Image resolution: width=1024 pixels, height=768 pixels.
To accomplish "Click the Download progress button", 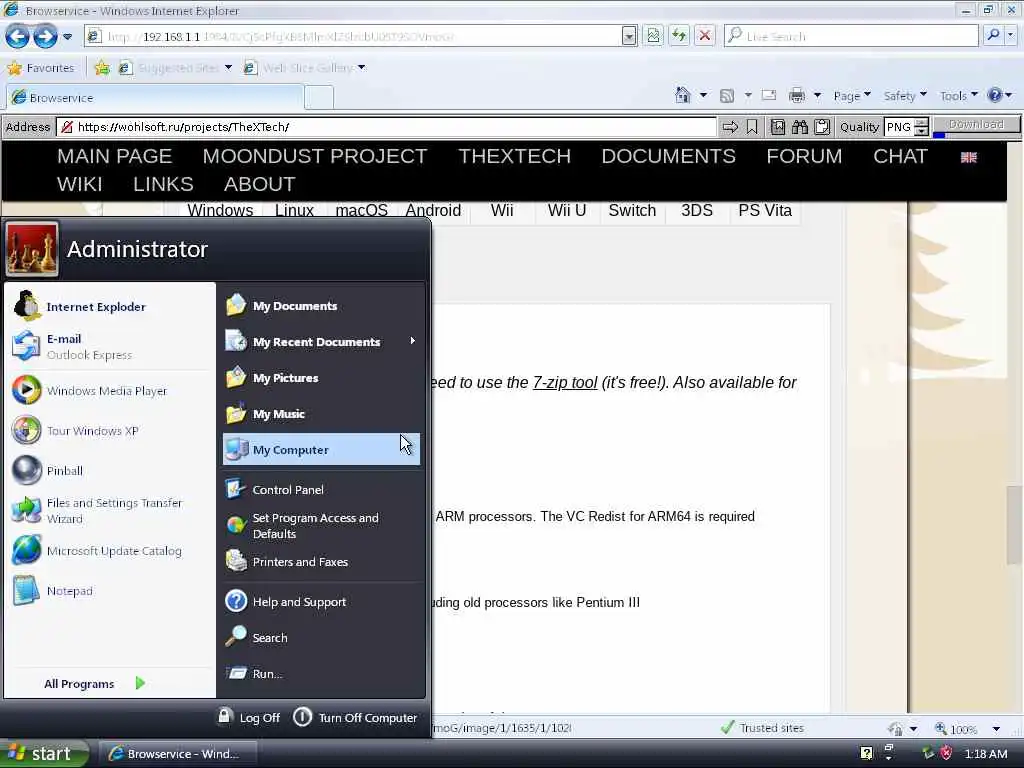I will [x=976, y=126].
